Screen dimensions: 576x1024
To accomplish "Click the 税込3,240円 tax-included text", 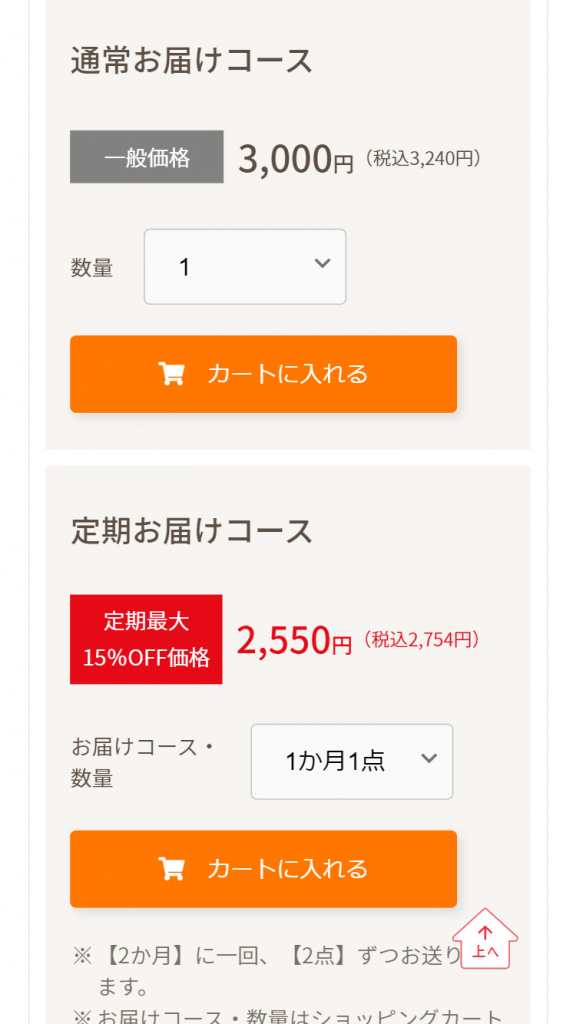I will 423,159.
